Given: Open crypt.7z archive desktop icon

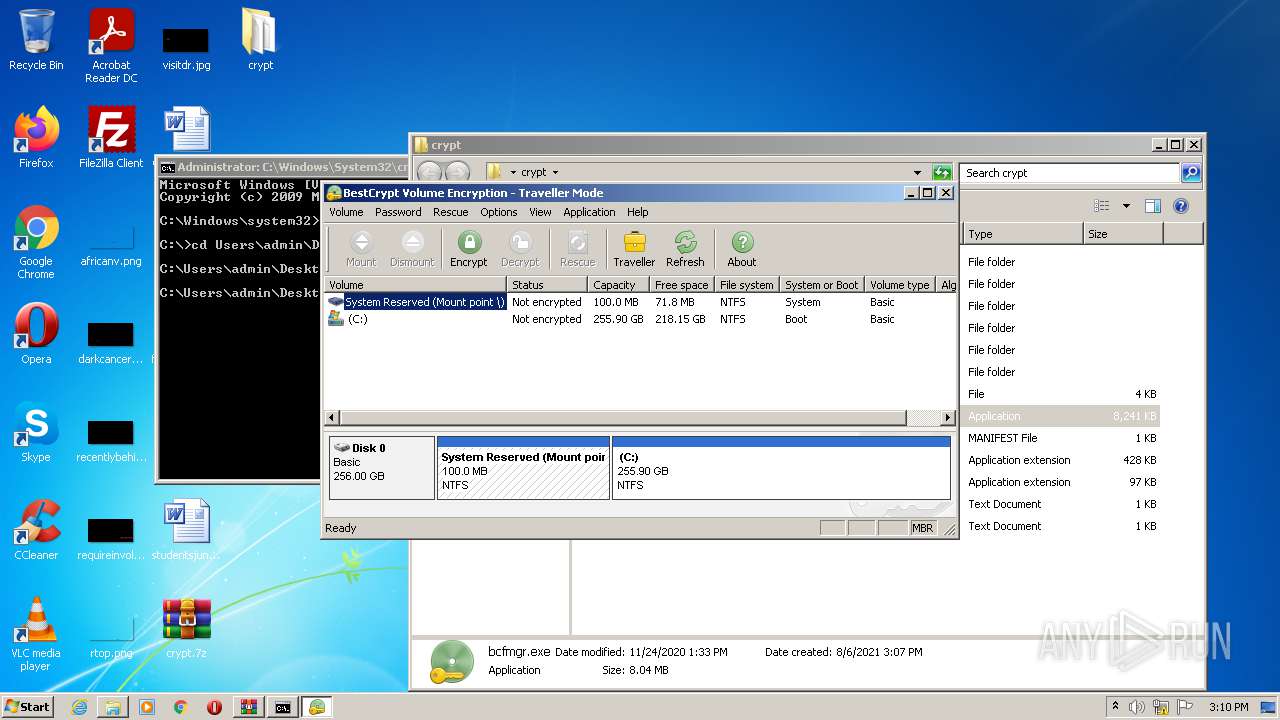Looking at the screenshot, I should point(186,628).
